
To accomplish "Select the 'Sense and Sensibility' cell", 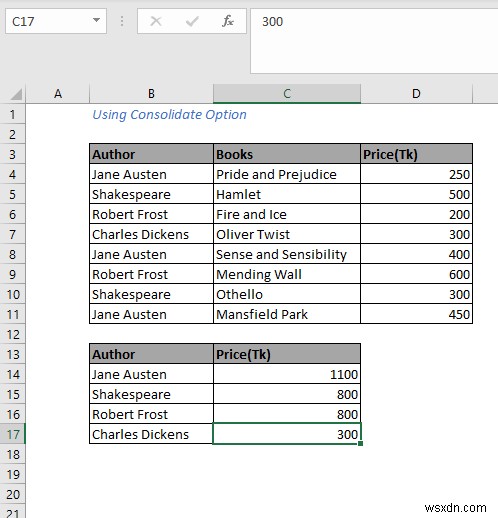I will (287, 254).
